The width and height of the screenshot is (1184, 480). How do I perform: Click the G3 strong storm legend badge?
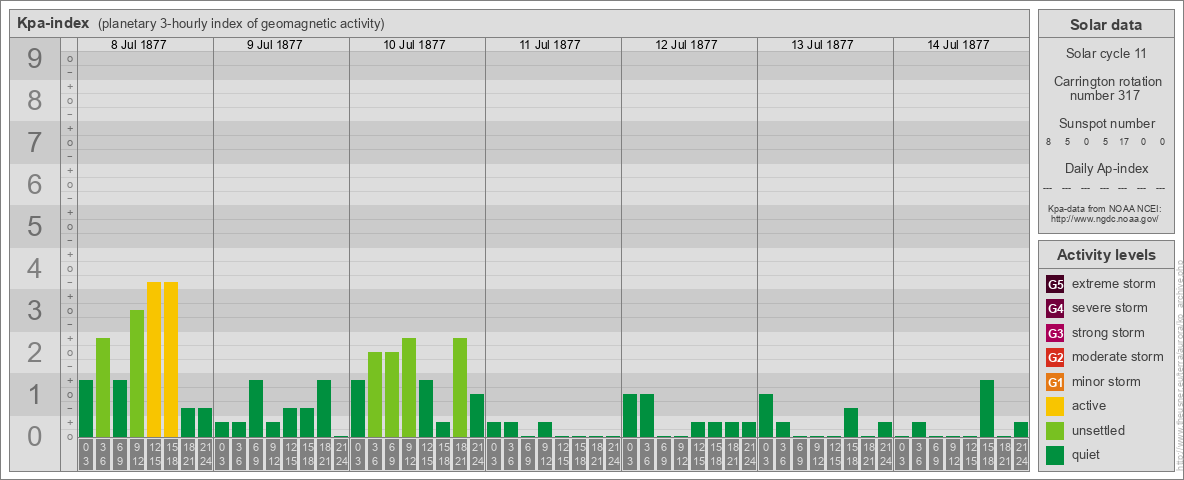(x=1055, y=333)
